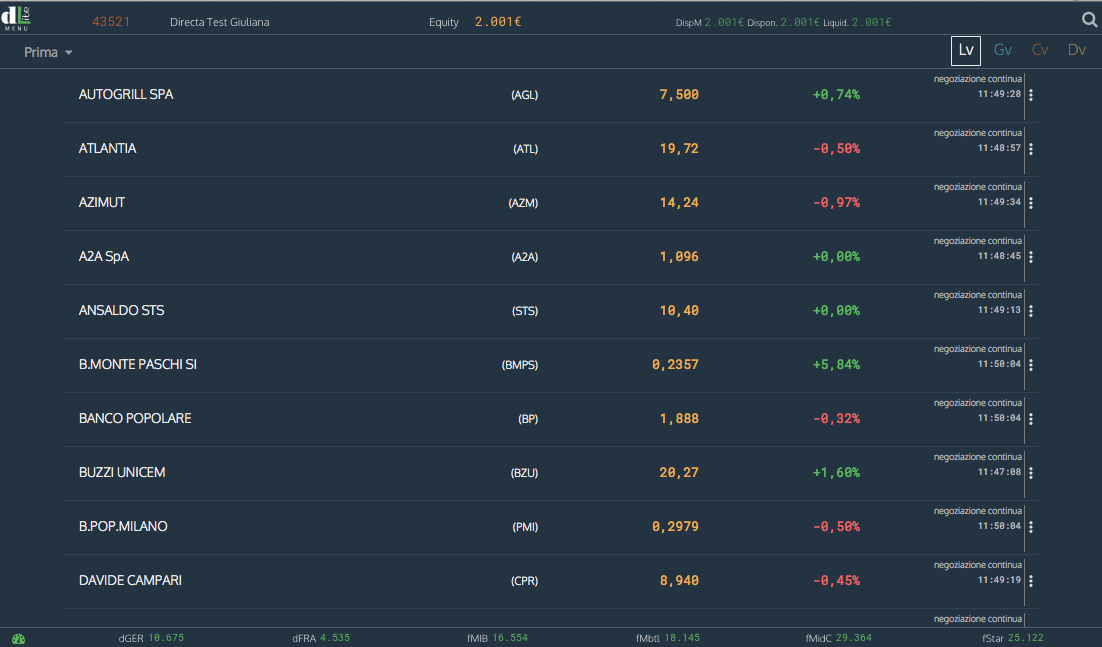Click the -0,97% change value
The image size is (1102, 647).
click(x=836, y=202)
